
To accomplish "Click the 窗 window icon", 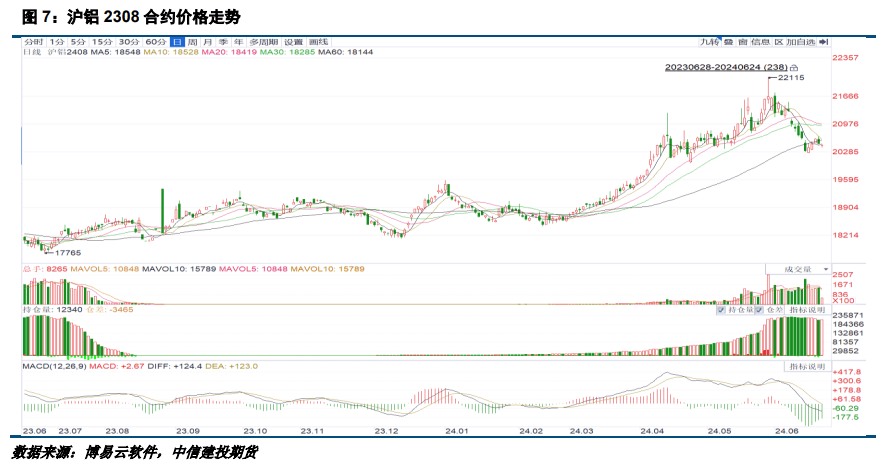I will click(742, 42).
